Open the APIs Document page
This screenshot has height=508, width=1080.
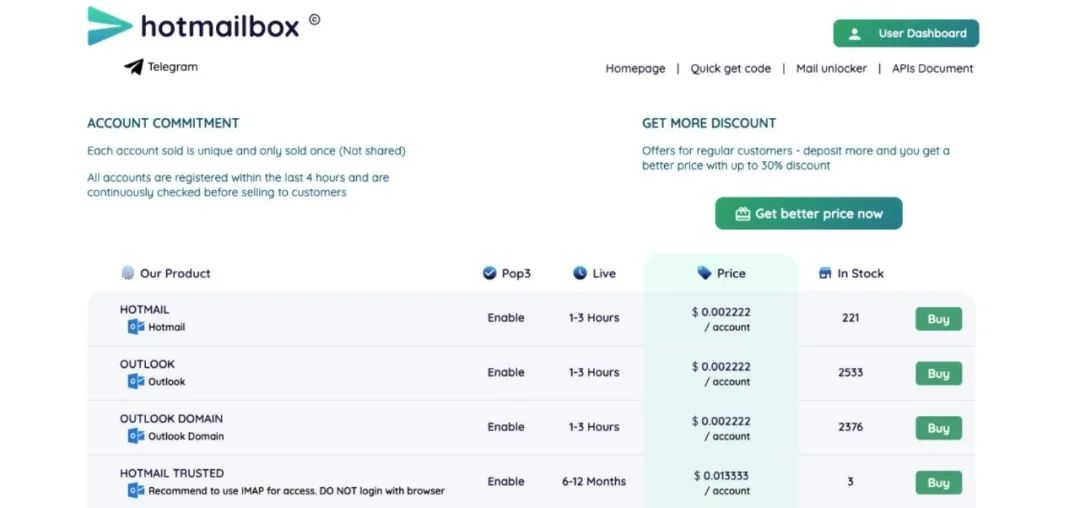coord(932,69)
